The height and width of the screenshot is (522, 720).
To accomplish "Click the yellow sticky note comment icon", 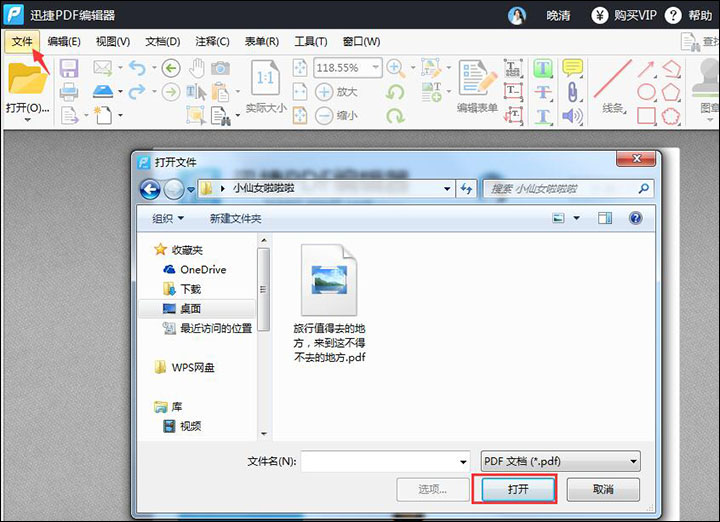I will [x=572, y=68].
